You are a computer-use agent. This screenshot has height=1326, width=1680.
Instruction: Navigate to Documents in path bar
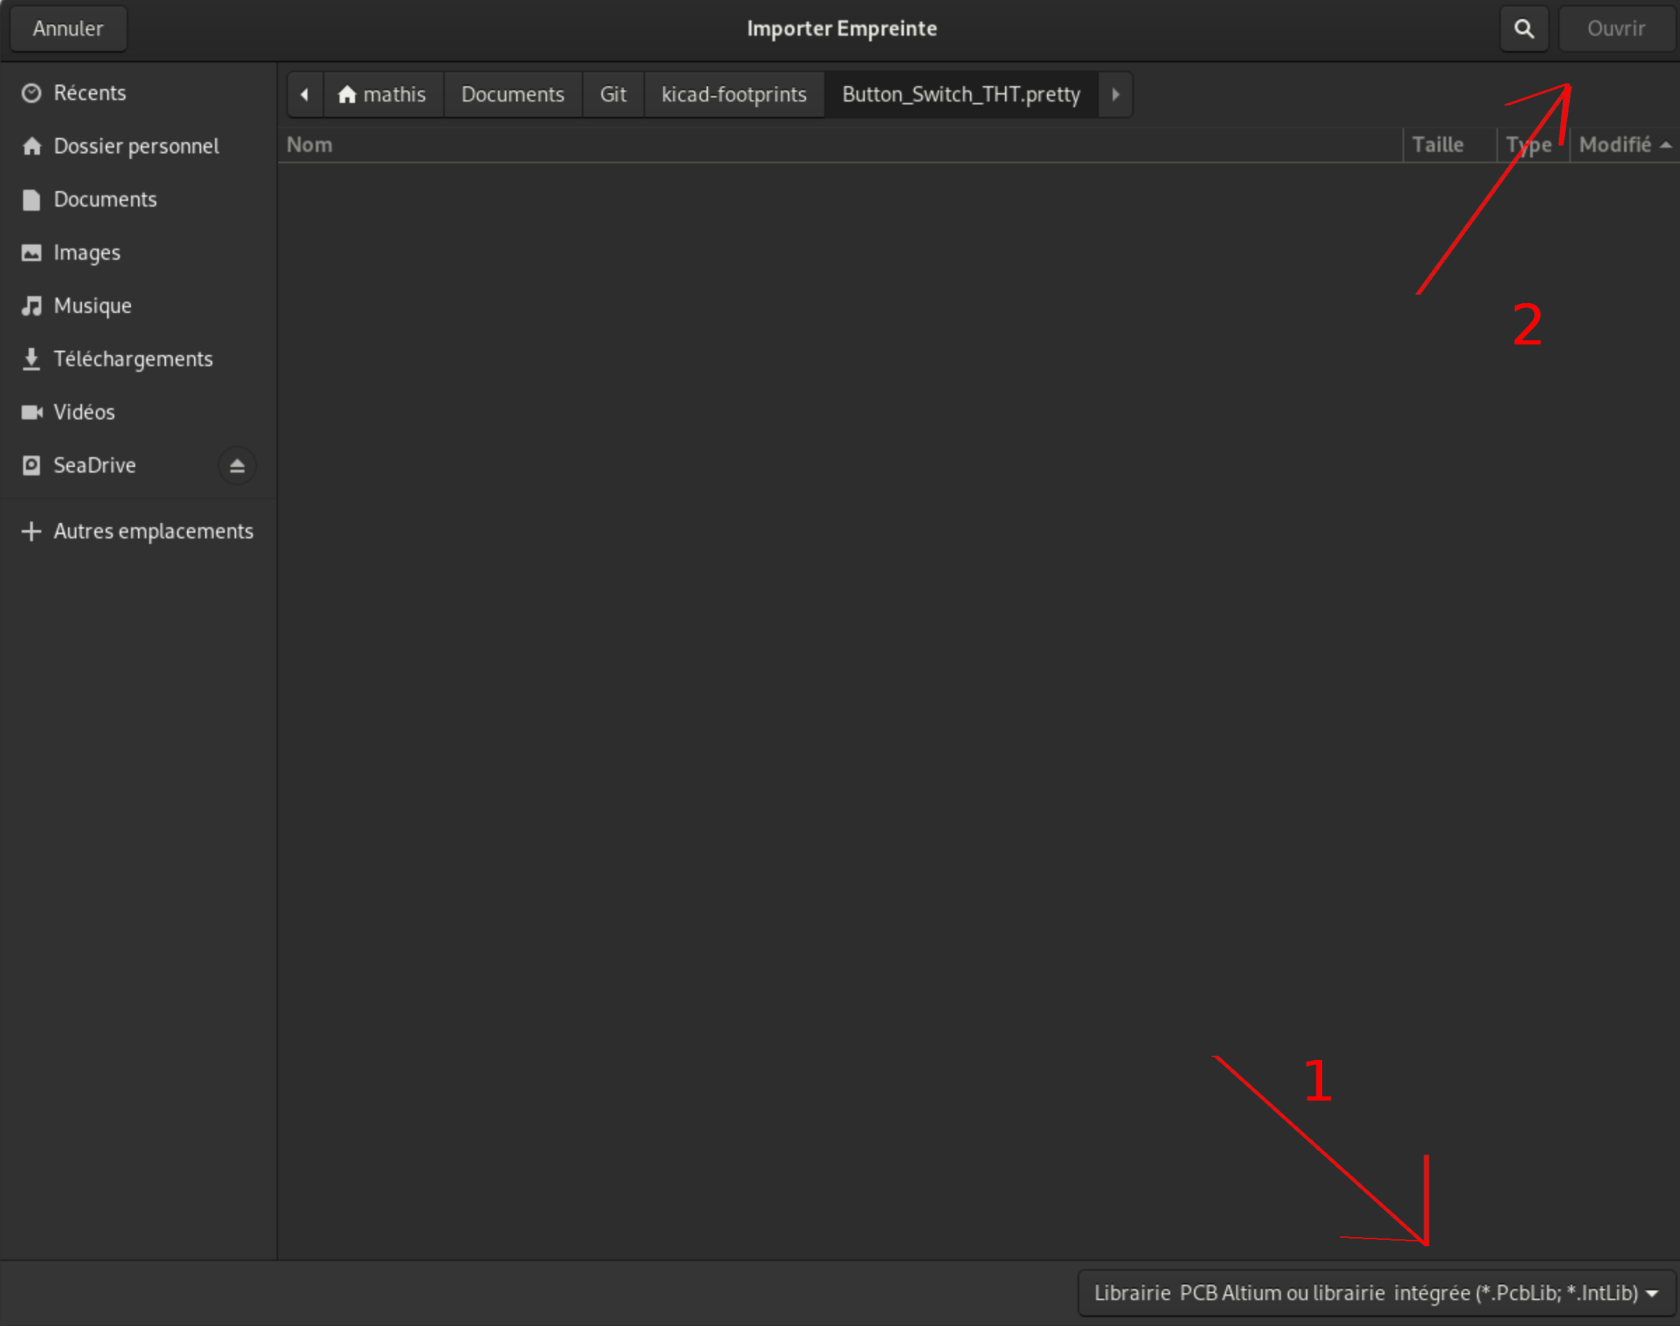pyautogui.click(x=513, y=95)
